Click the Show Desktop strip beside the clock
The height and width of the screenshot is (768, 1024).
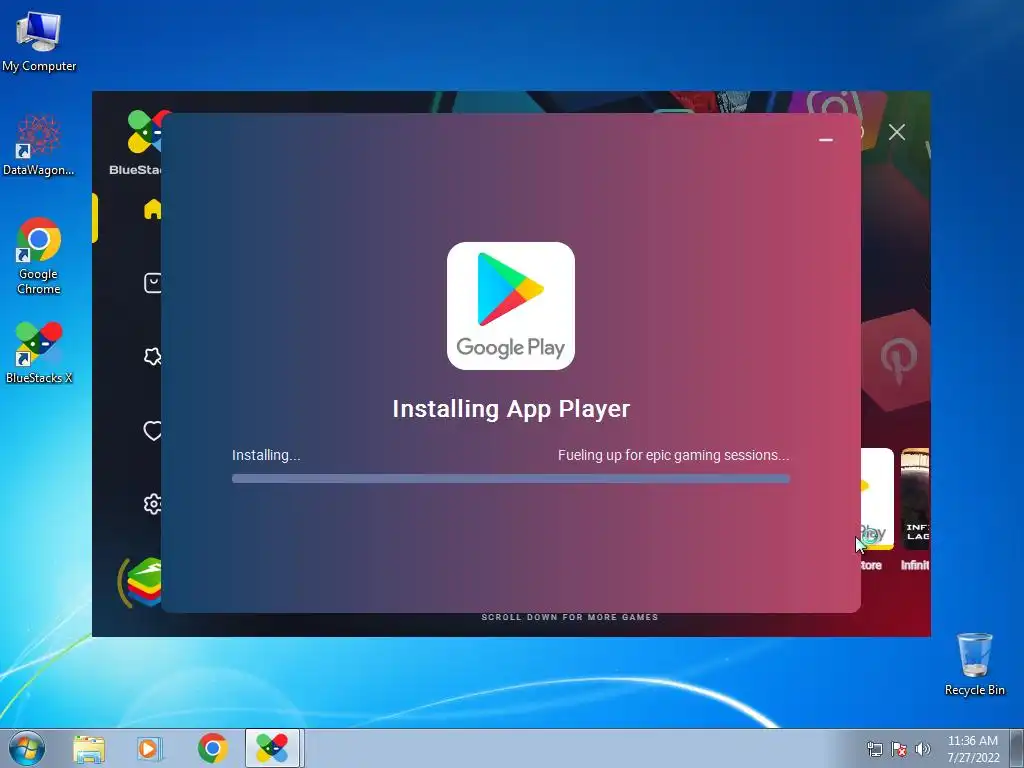1017,748
